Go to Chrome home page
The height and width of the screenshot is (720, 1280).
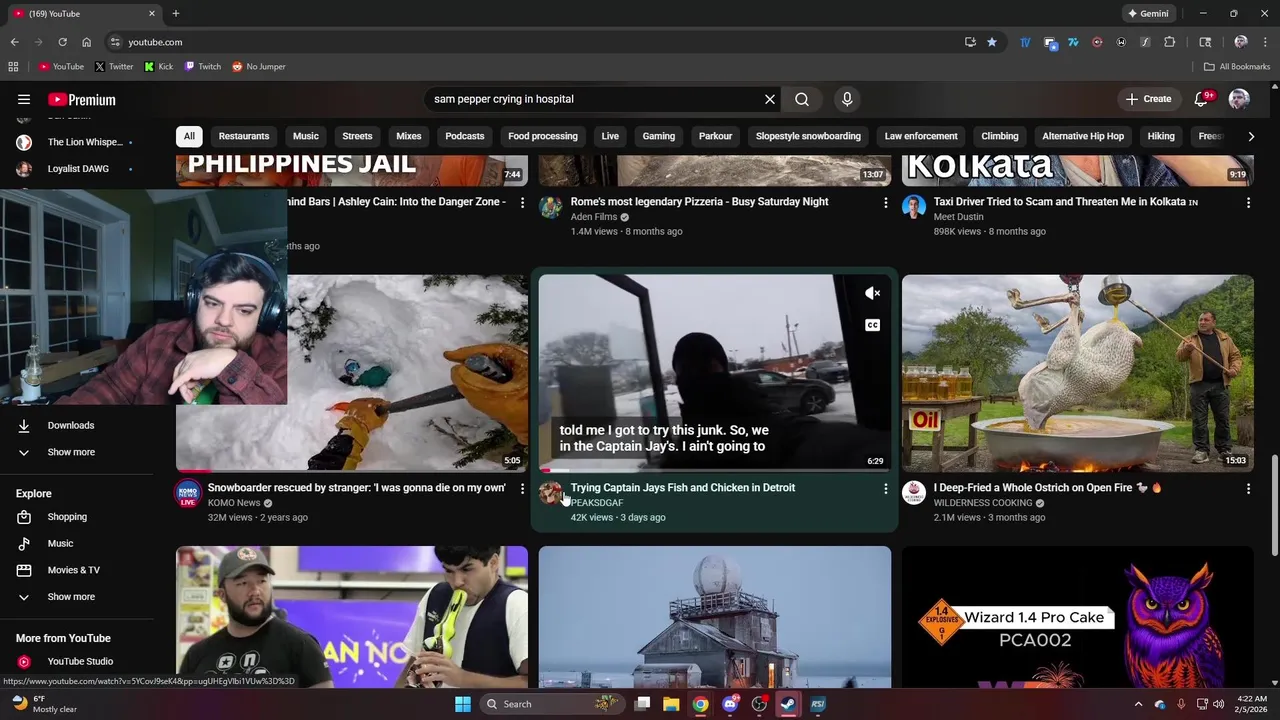click(86, 42)
